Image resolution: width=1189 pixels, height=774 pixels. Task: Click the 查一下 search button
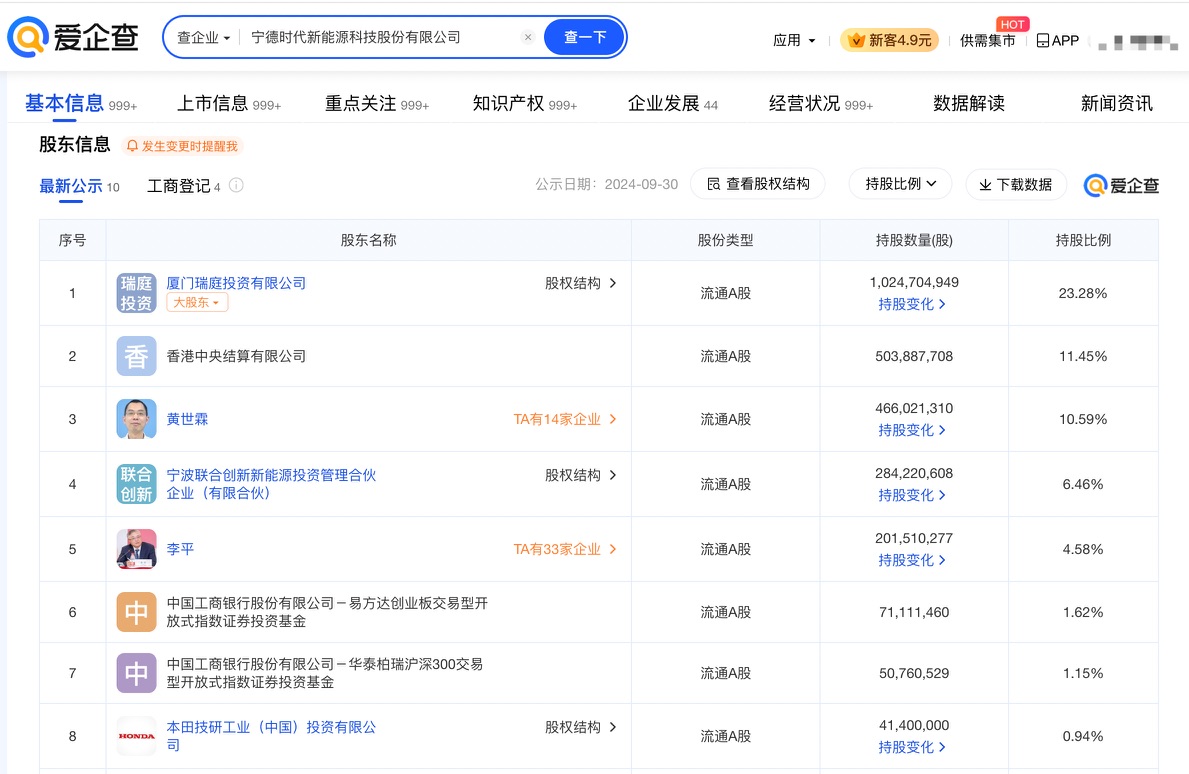[585, 37]
